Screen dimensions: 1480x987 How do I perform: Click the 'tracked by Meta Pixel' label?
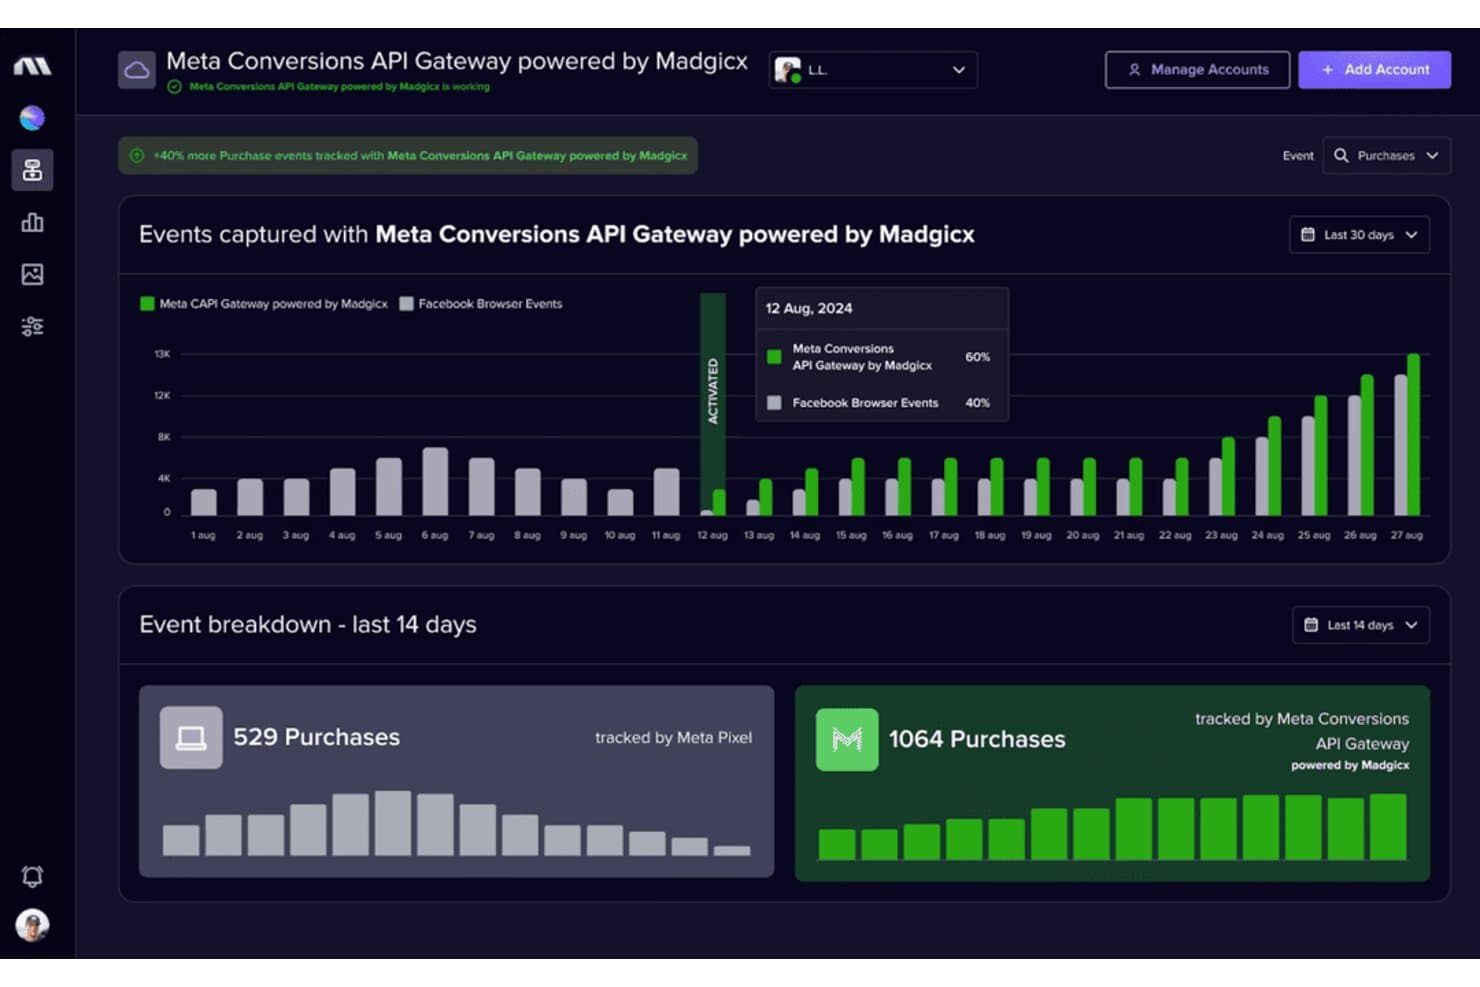[673, 738]
